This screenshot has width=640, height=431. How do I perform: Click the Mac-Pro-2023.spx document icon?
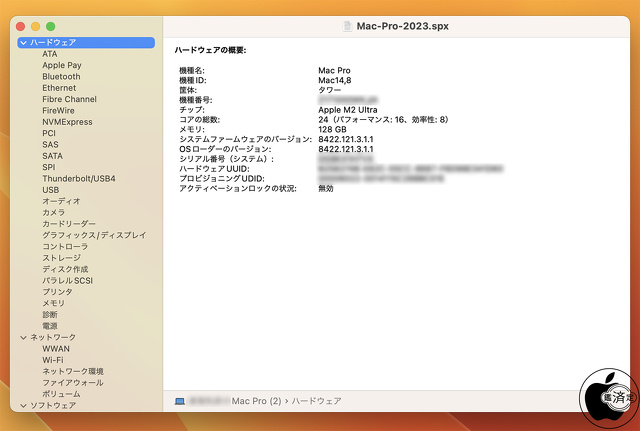(x=347, y=26)
